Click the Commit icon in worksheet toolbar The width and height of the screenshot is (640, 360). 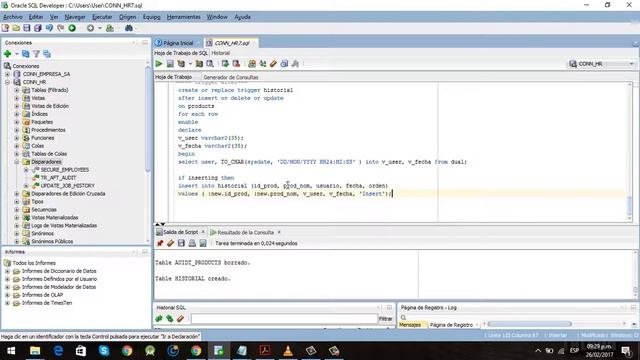(225, 64)
